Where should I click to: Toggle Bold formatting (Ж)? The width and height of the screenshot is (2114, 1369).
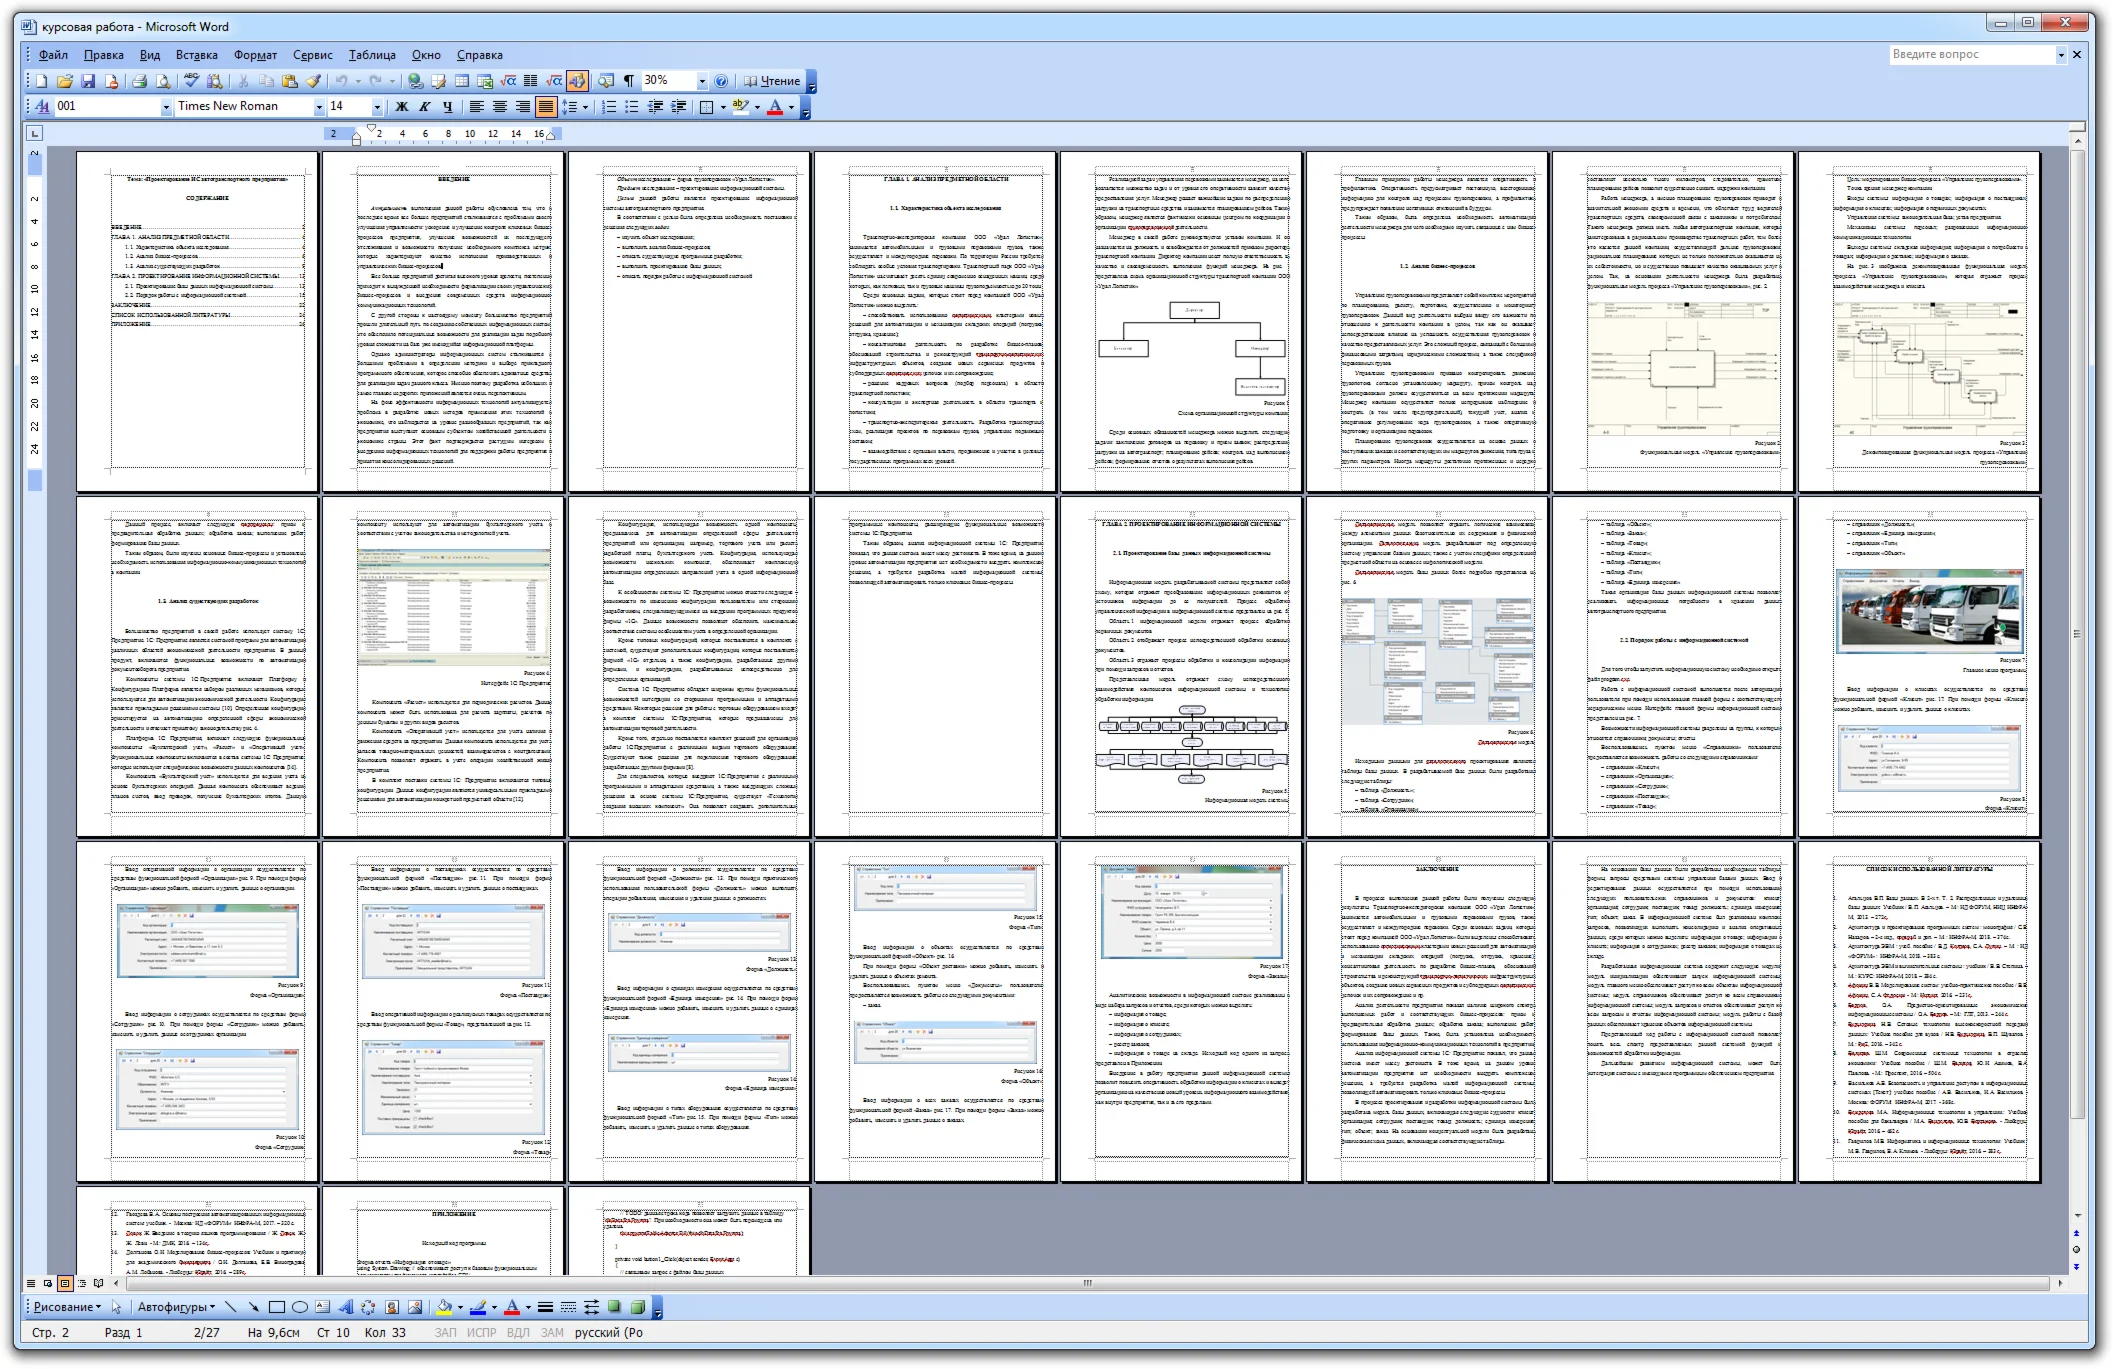tap(401, 106)
